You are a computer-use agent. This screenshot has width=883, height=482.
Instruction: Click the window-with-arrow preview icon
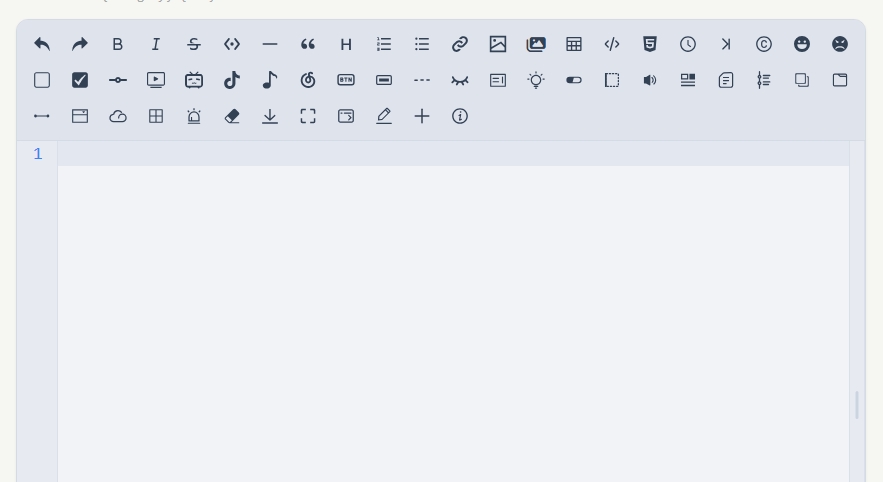point(346,116)
